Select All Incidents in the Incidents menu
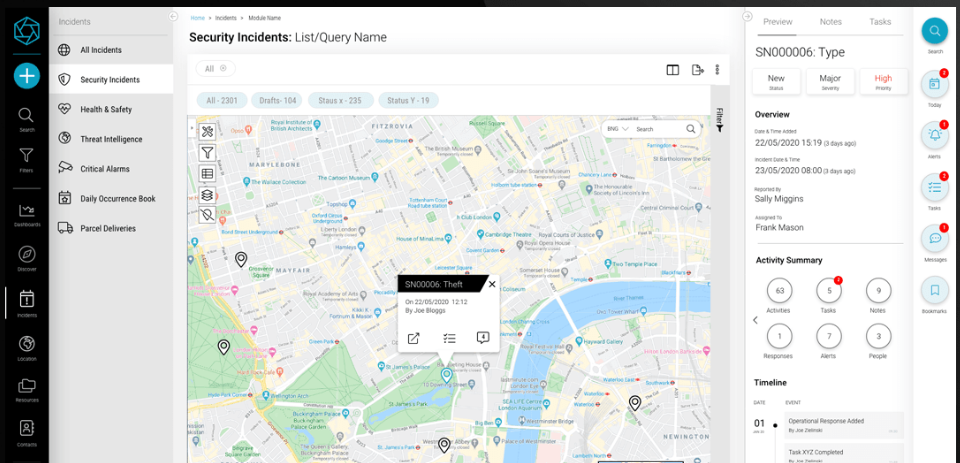 point(111,50)
